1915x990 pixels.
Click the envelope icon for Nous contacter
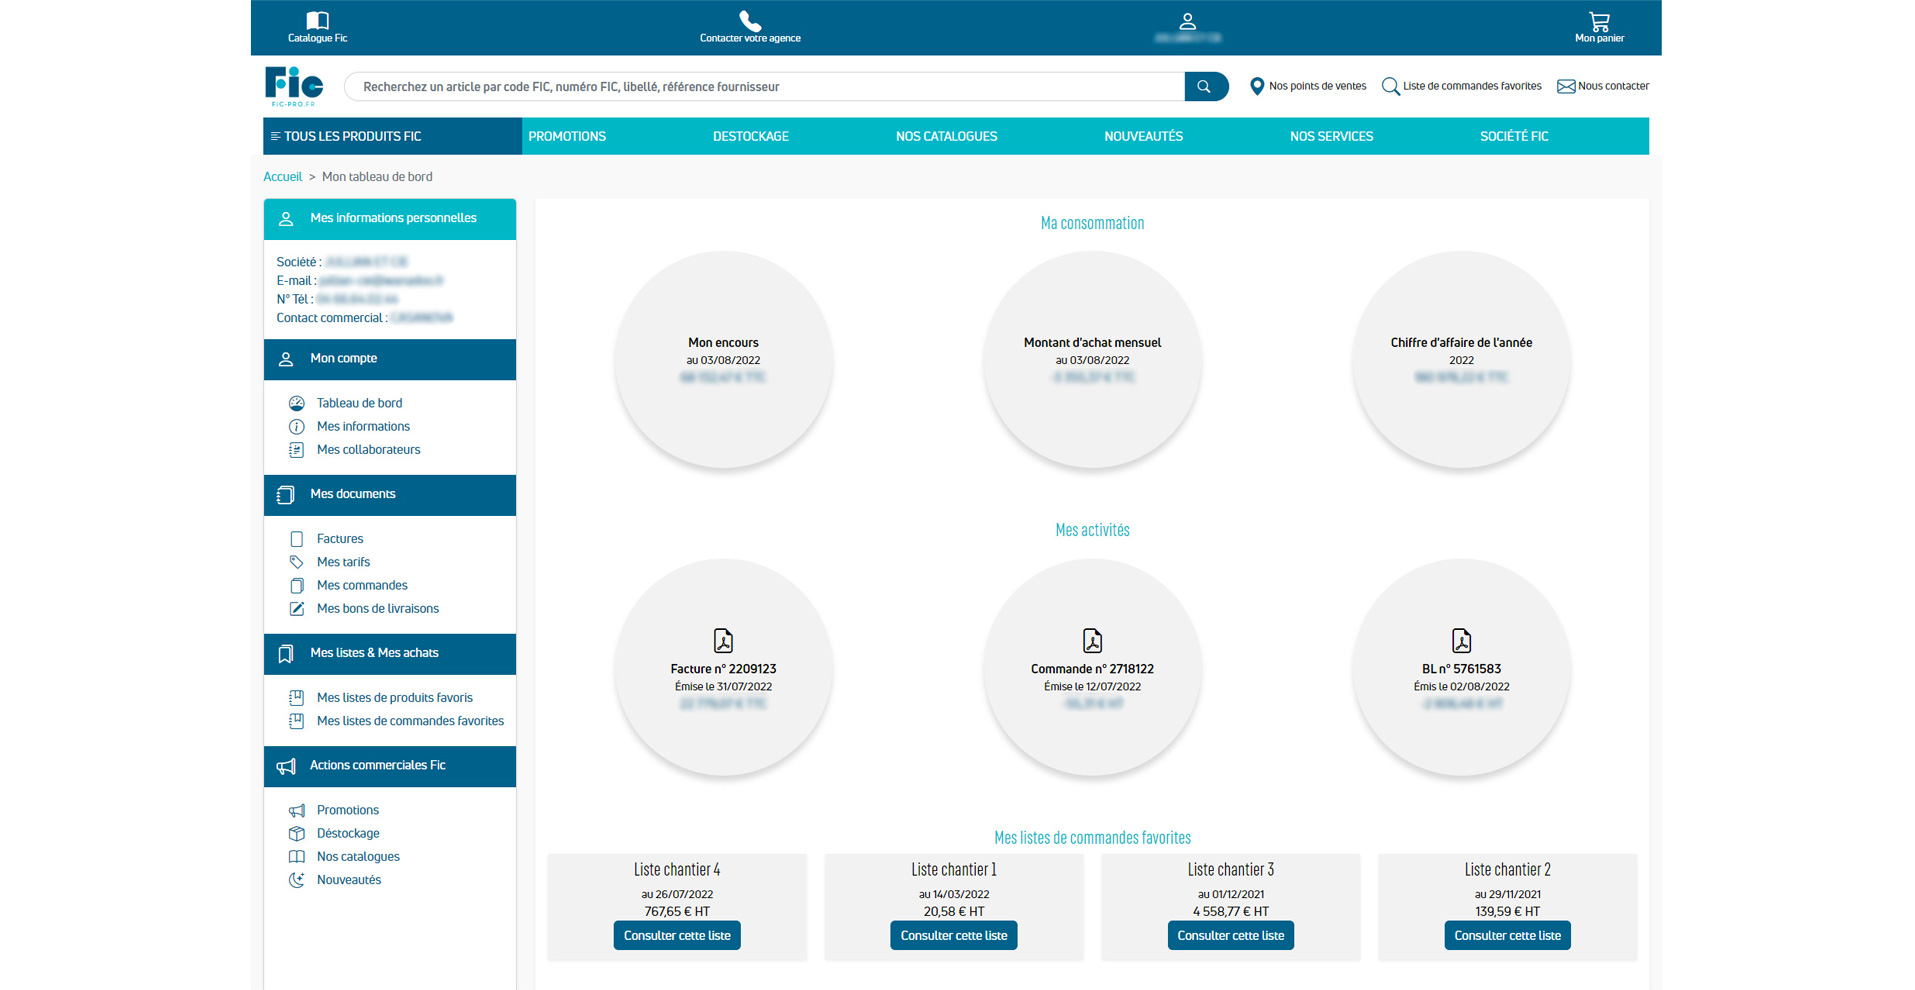click(1565, 87)
